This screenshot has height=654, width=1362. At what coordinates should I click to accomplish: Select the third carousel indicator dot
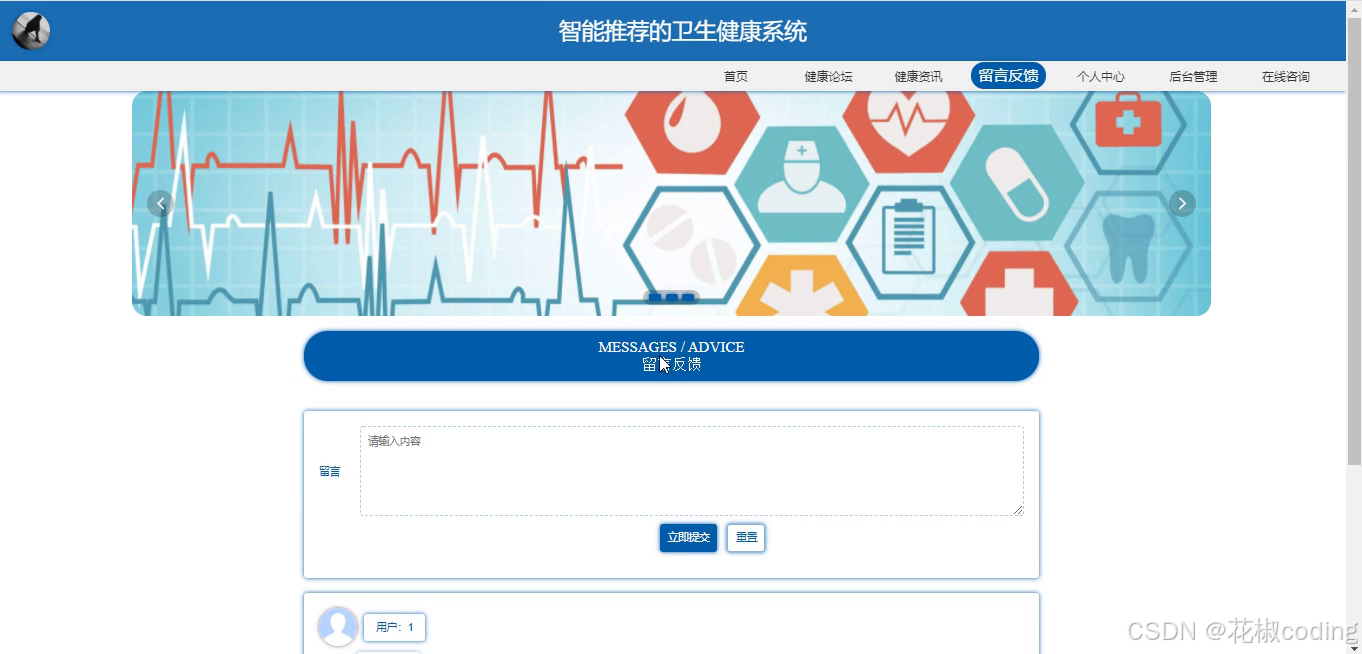point(687,296)
